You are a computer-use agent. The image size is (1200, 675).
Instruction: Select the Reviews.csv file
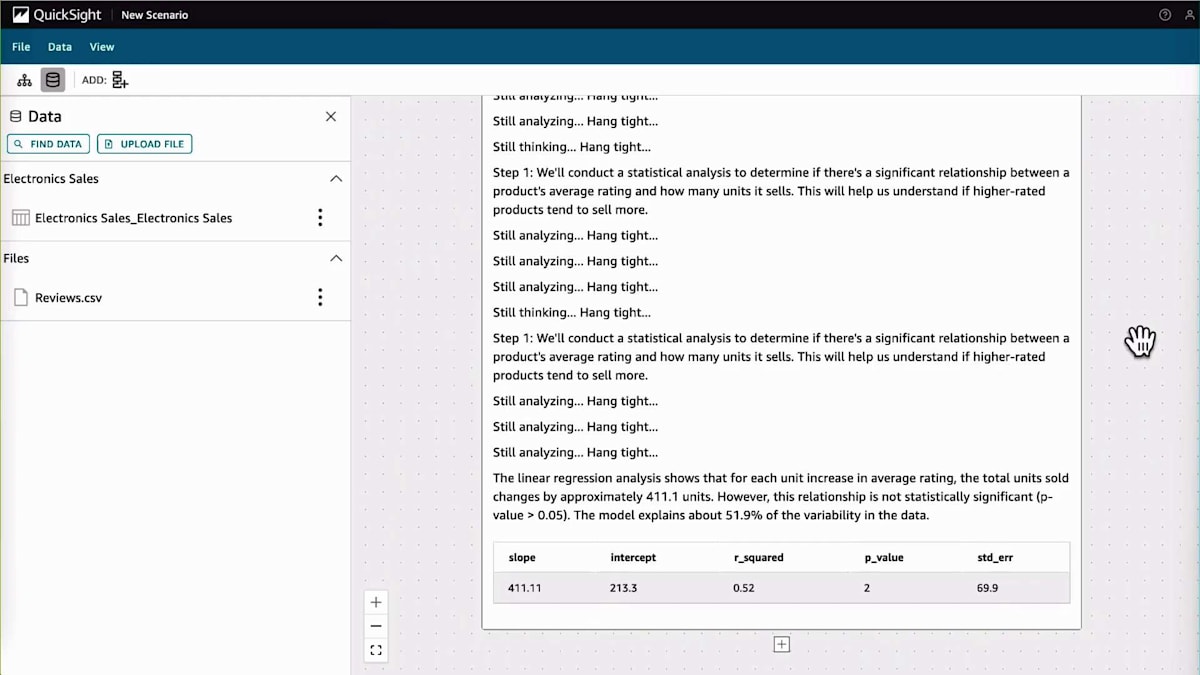(x=68, y=297)
